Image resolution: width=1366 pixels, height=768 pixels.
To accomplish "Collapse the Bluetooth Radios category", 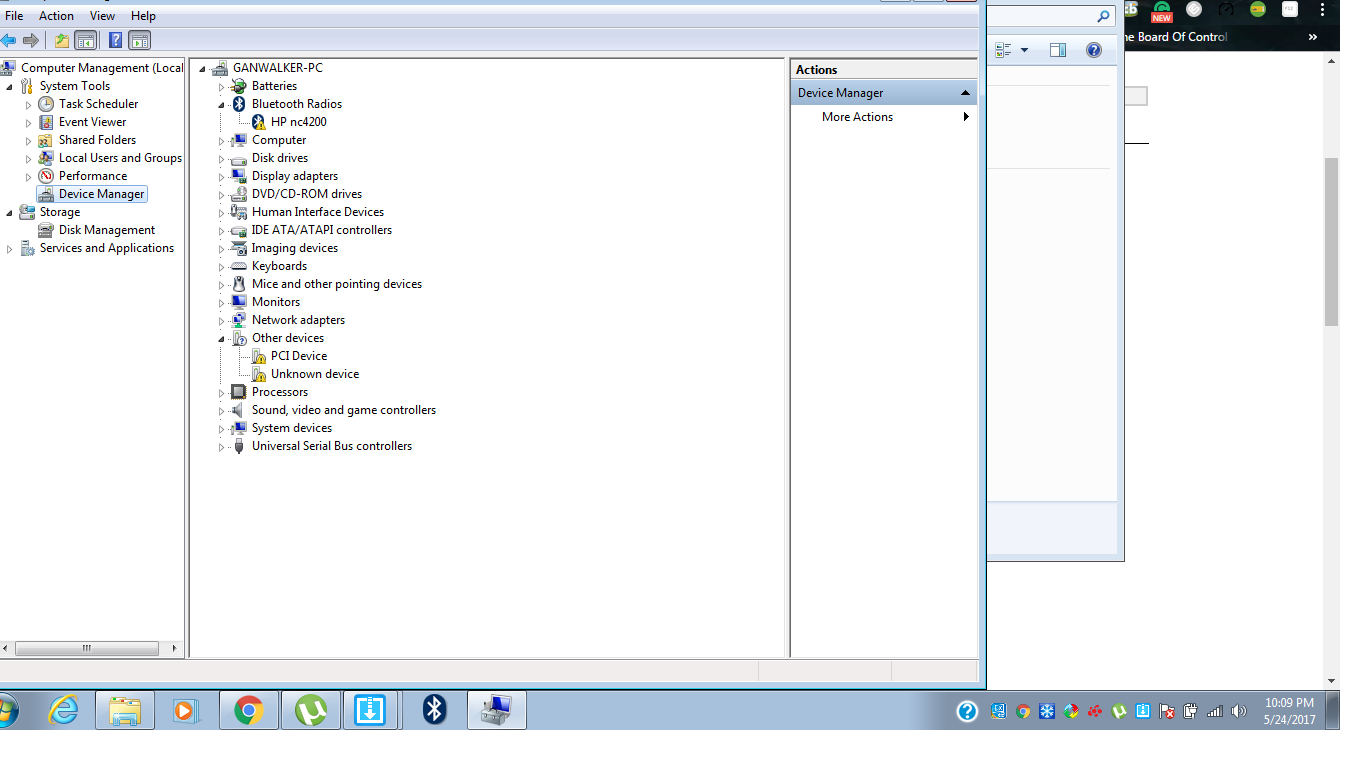I will (x=222, y=104).
